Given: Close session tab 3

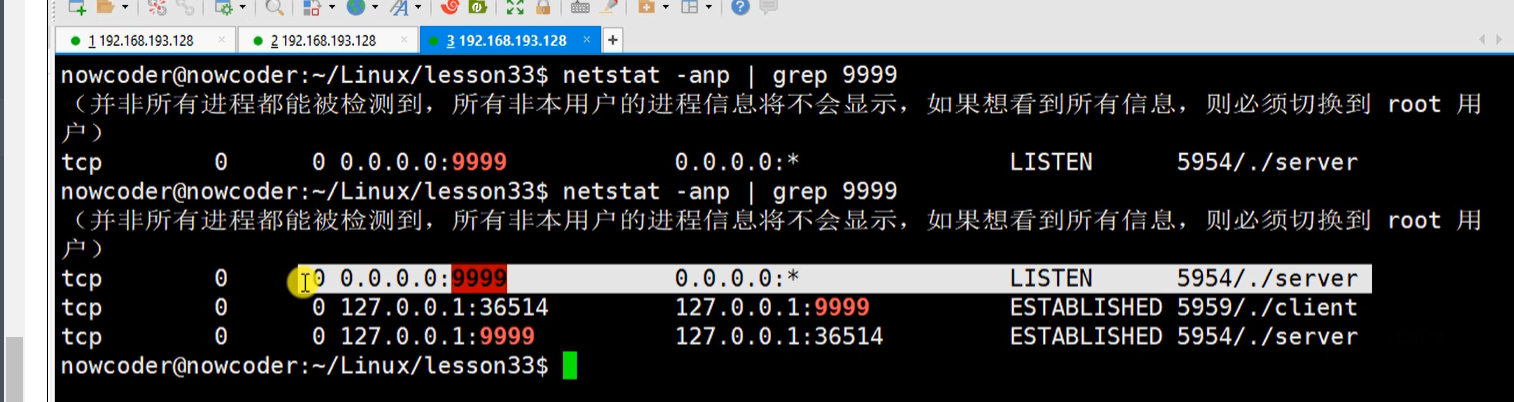Looking at the screenshot, I should 587,40.
